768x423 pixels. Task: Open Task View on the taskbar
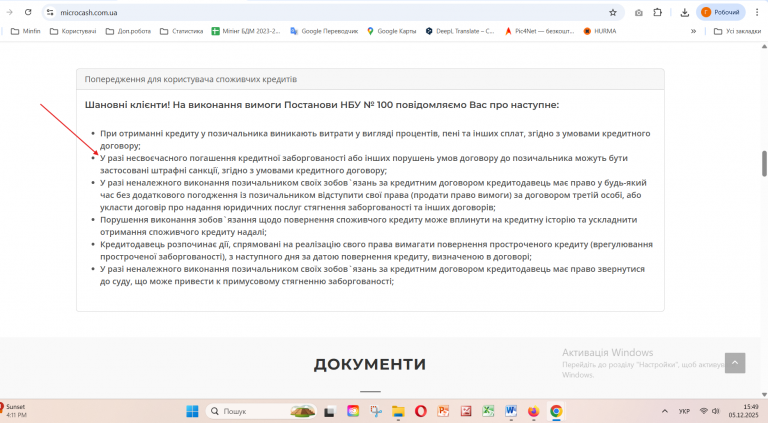[x=329, y=411]
